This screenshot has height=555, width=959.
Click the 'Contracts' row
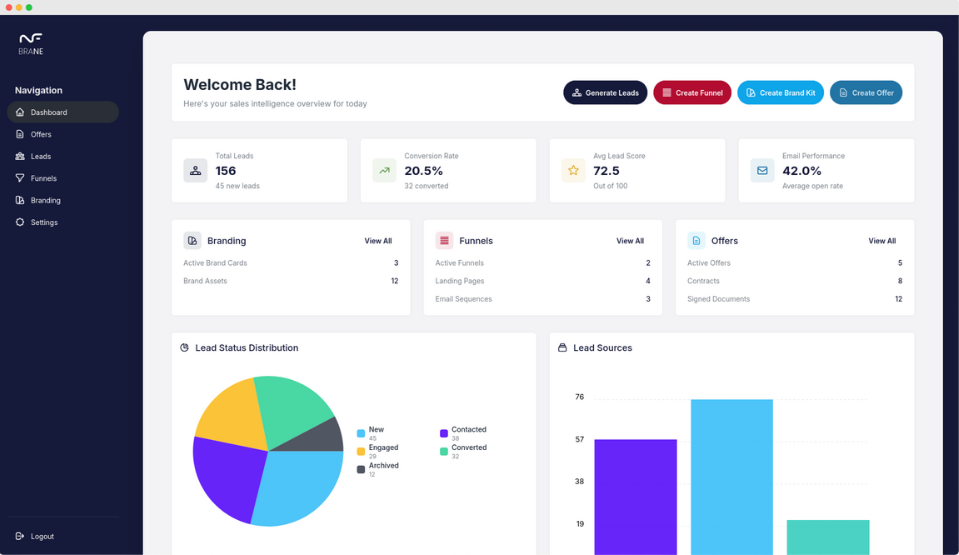(794, 281)
